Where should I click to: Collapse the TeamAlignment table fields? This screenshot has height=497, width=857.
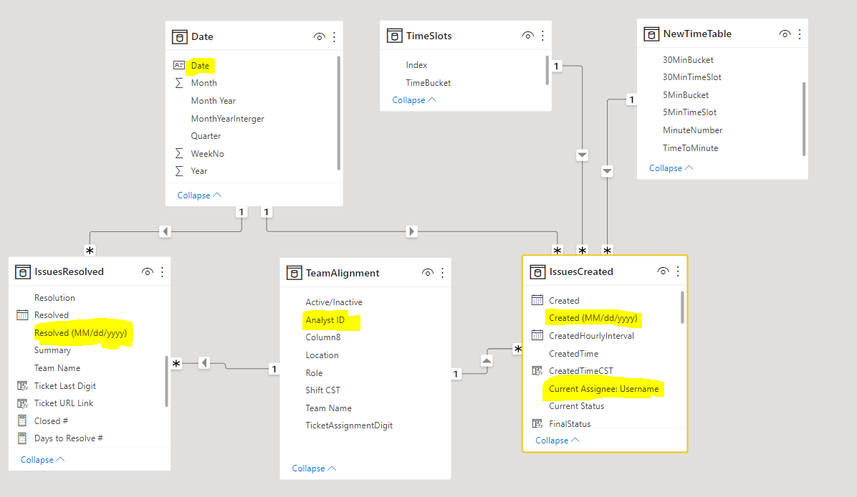tap(314, 469)
